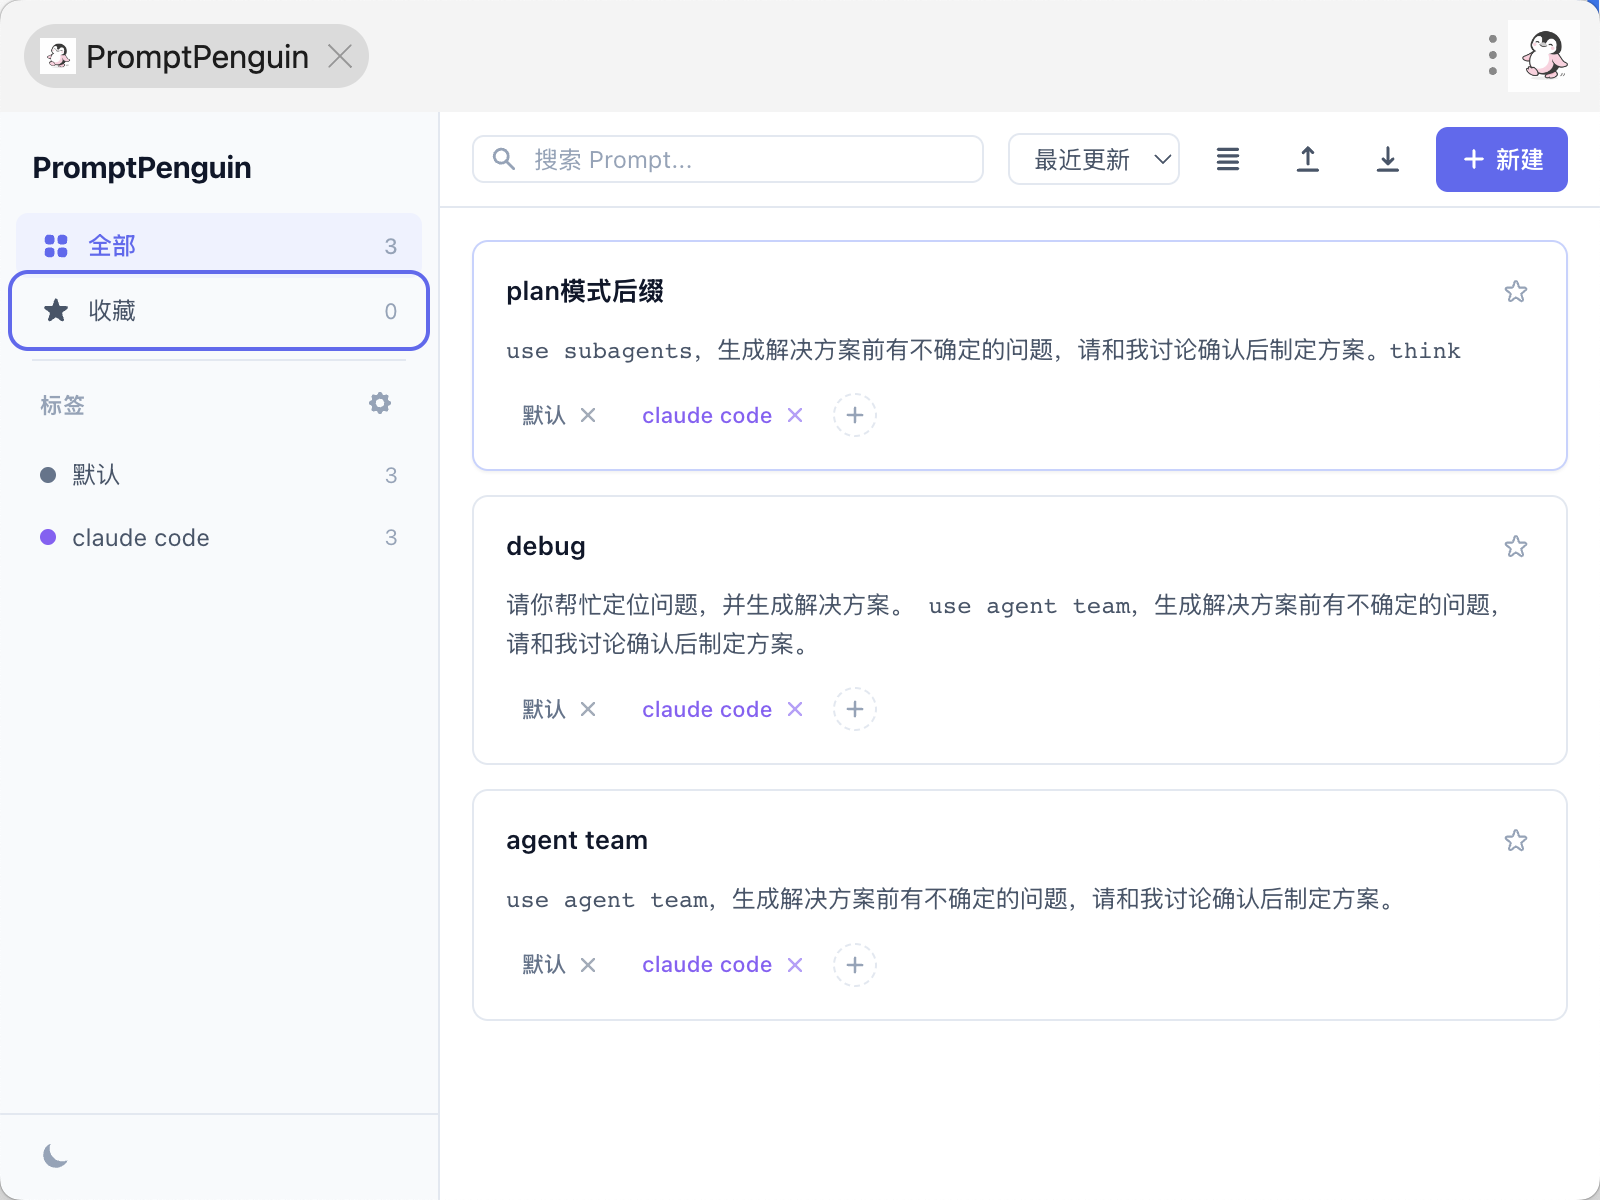Add a tag to the debug prompt
The height and width of the screenshot is (1200, 1600).
coord(855,709)
